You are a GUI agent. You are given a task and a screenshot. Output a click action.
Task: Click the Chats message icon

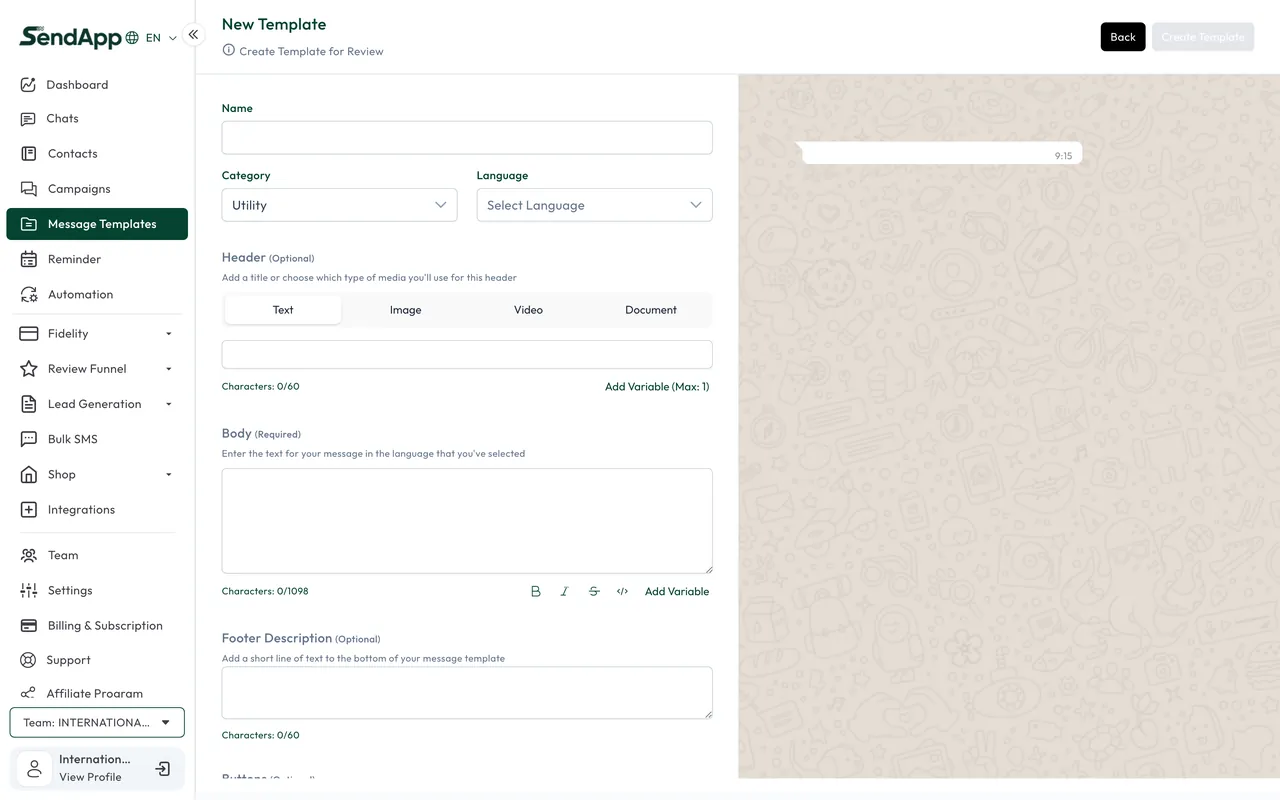[x=28, y=119]
